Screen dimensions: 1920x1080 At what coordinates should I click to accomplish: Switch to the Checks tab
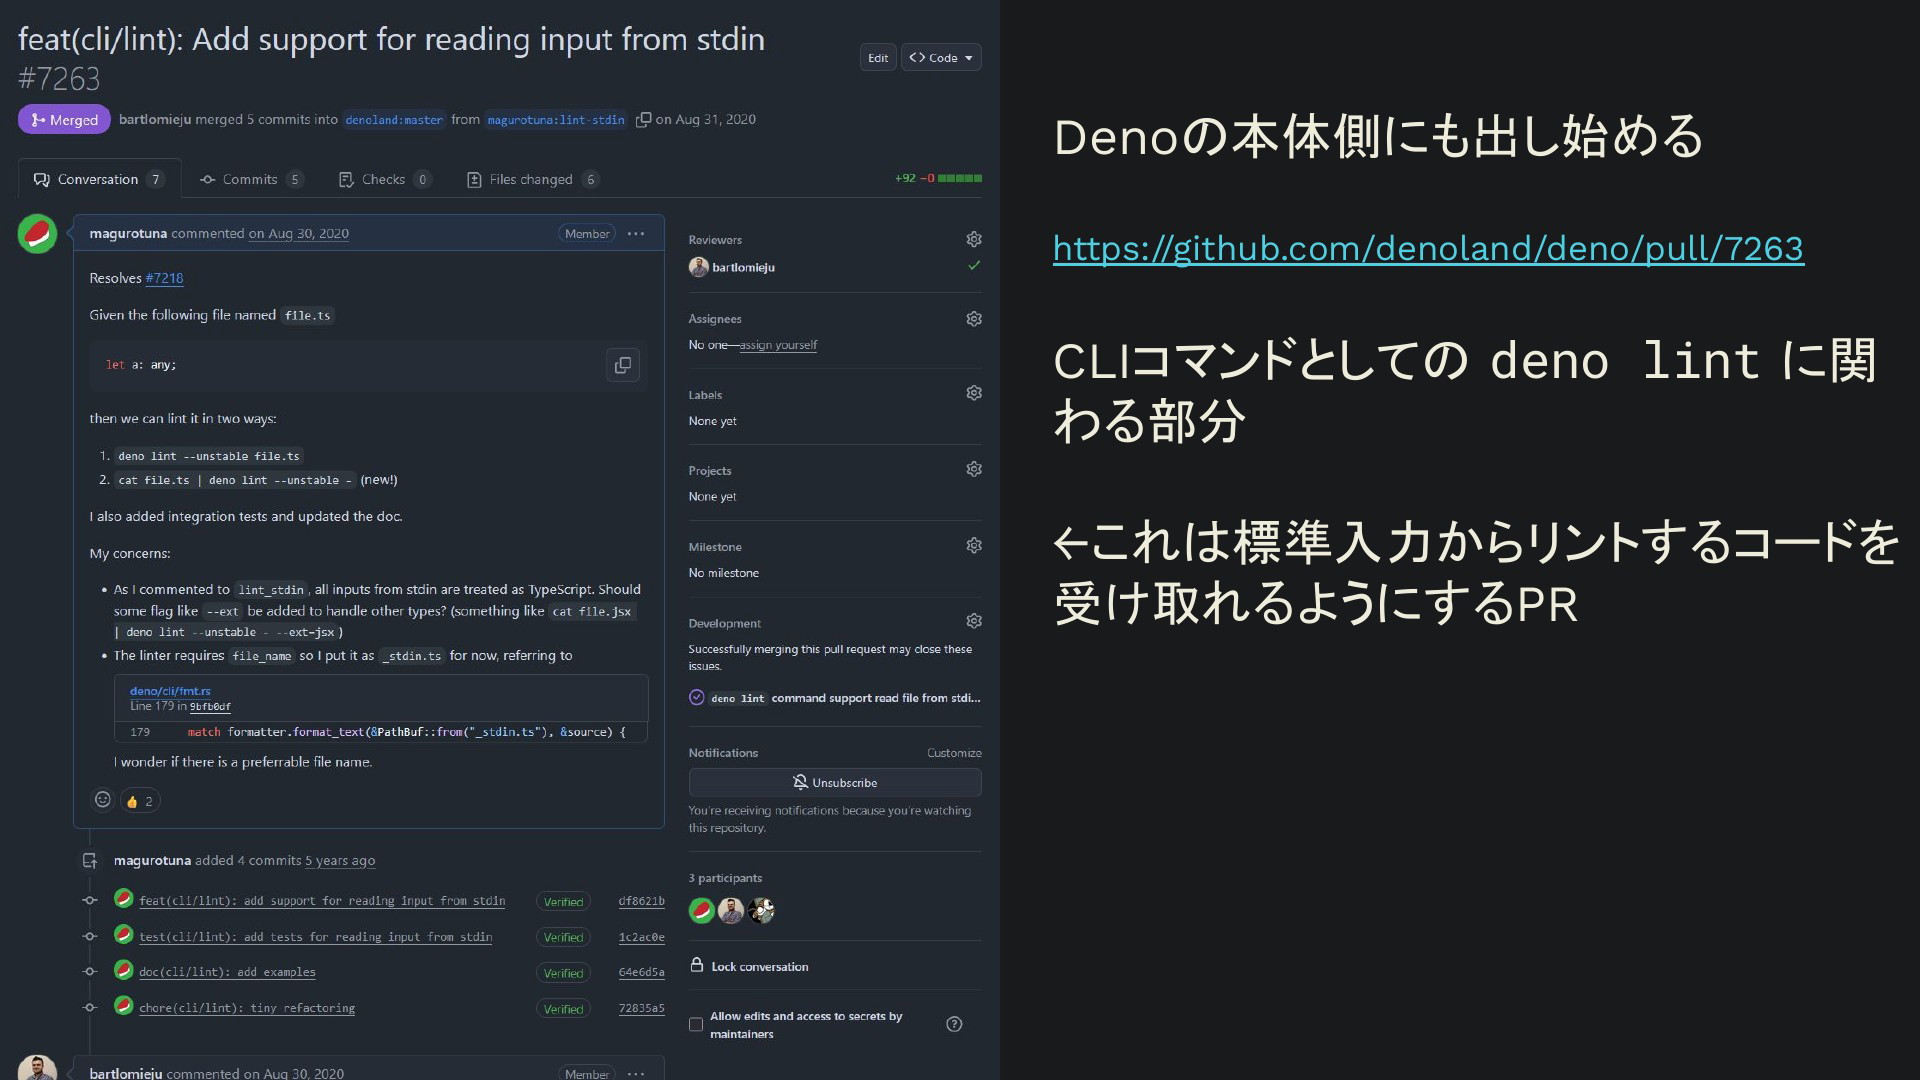tap(385, 180)
